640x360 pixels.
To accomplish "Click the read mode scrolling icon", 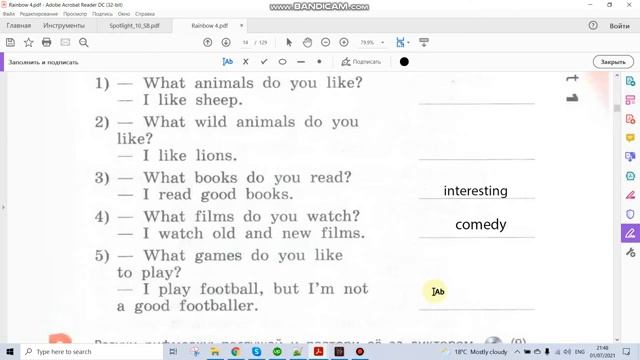I will click(x=424, y=42).
